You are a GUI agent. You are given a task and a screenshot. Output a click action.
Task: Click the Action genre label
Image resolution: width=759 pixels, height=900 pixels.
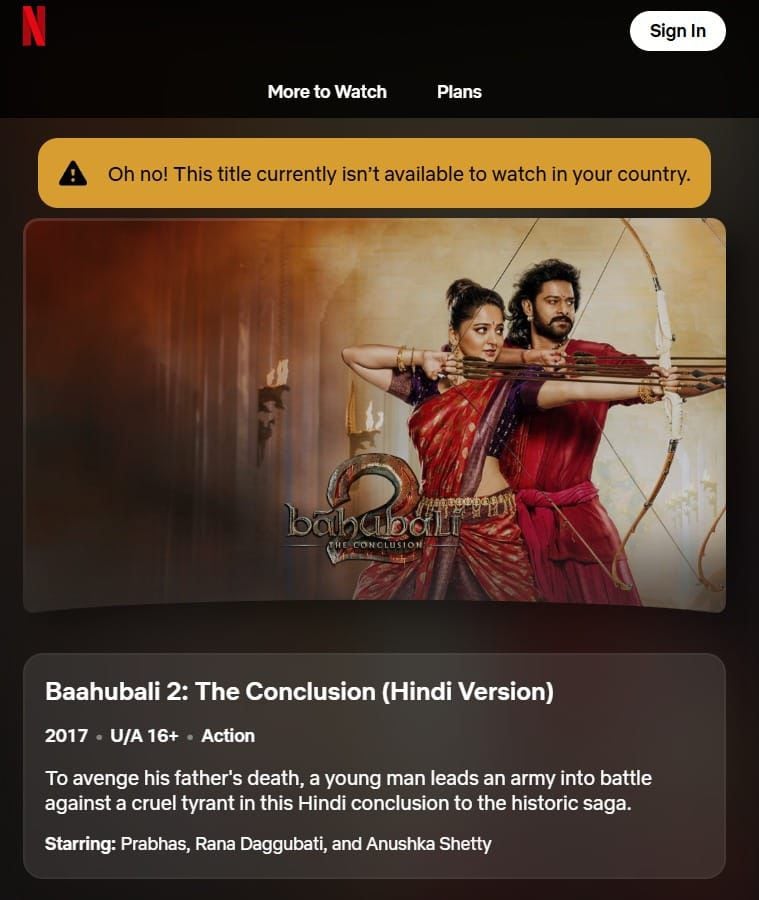(228, 736)
